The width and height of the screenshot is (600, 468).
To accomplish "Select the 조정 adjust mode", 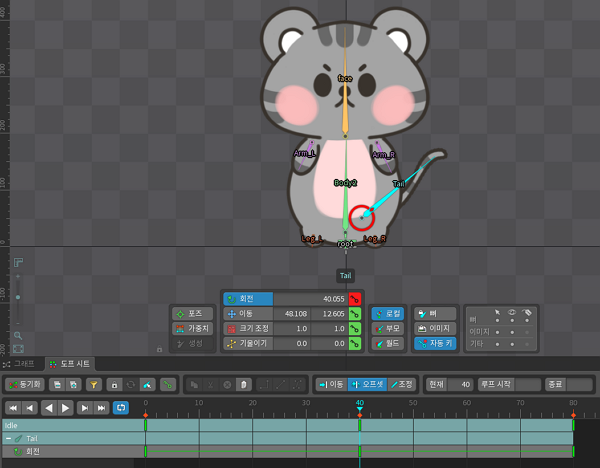I will tap(401, 385).
